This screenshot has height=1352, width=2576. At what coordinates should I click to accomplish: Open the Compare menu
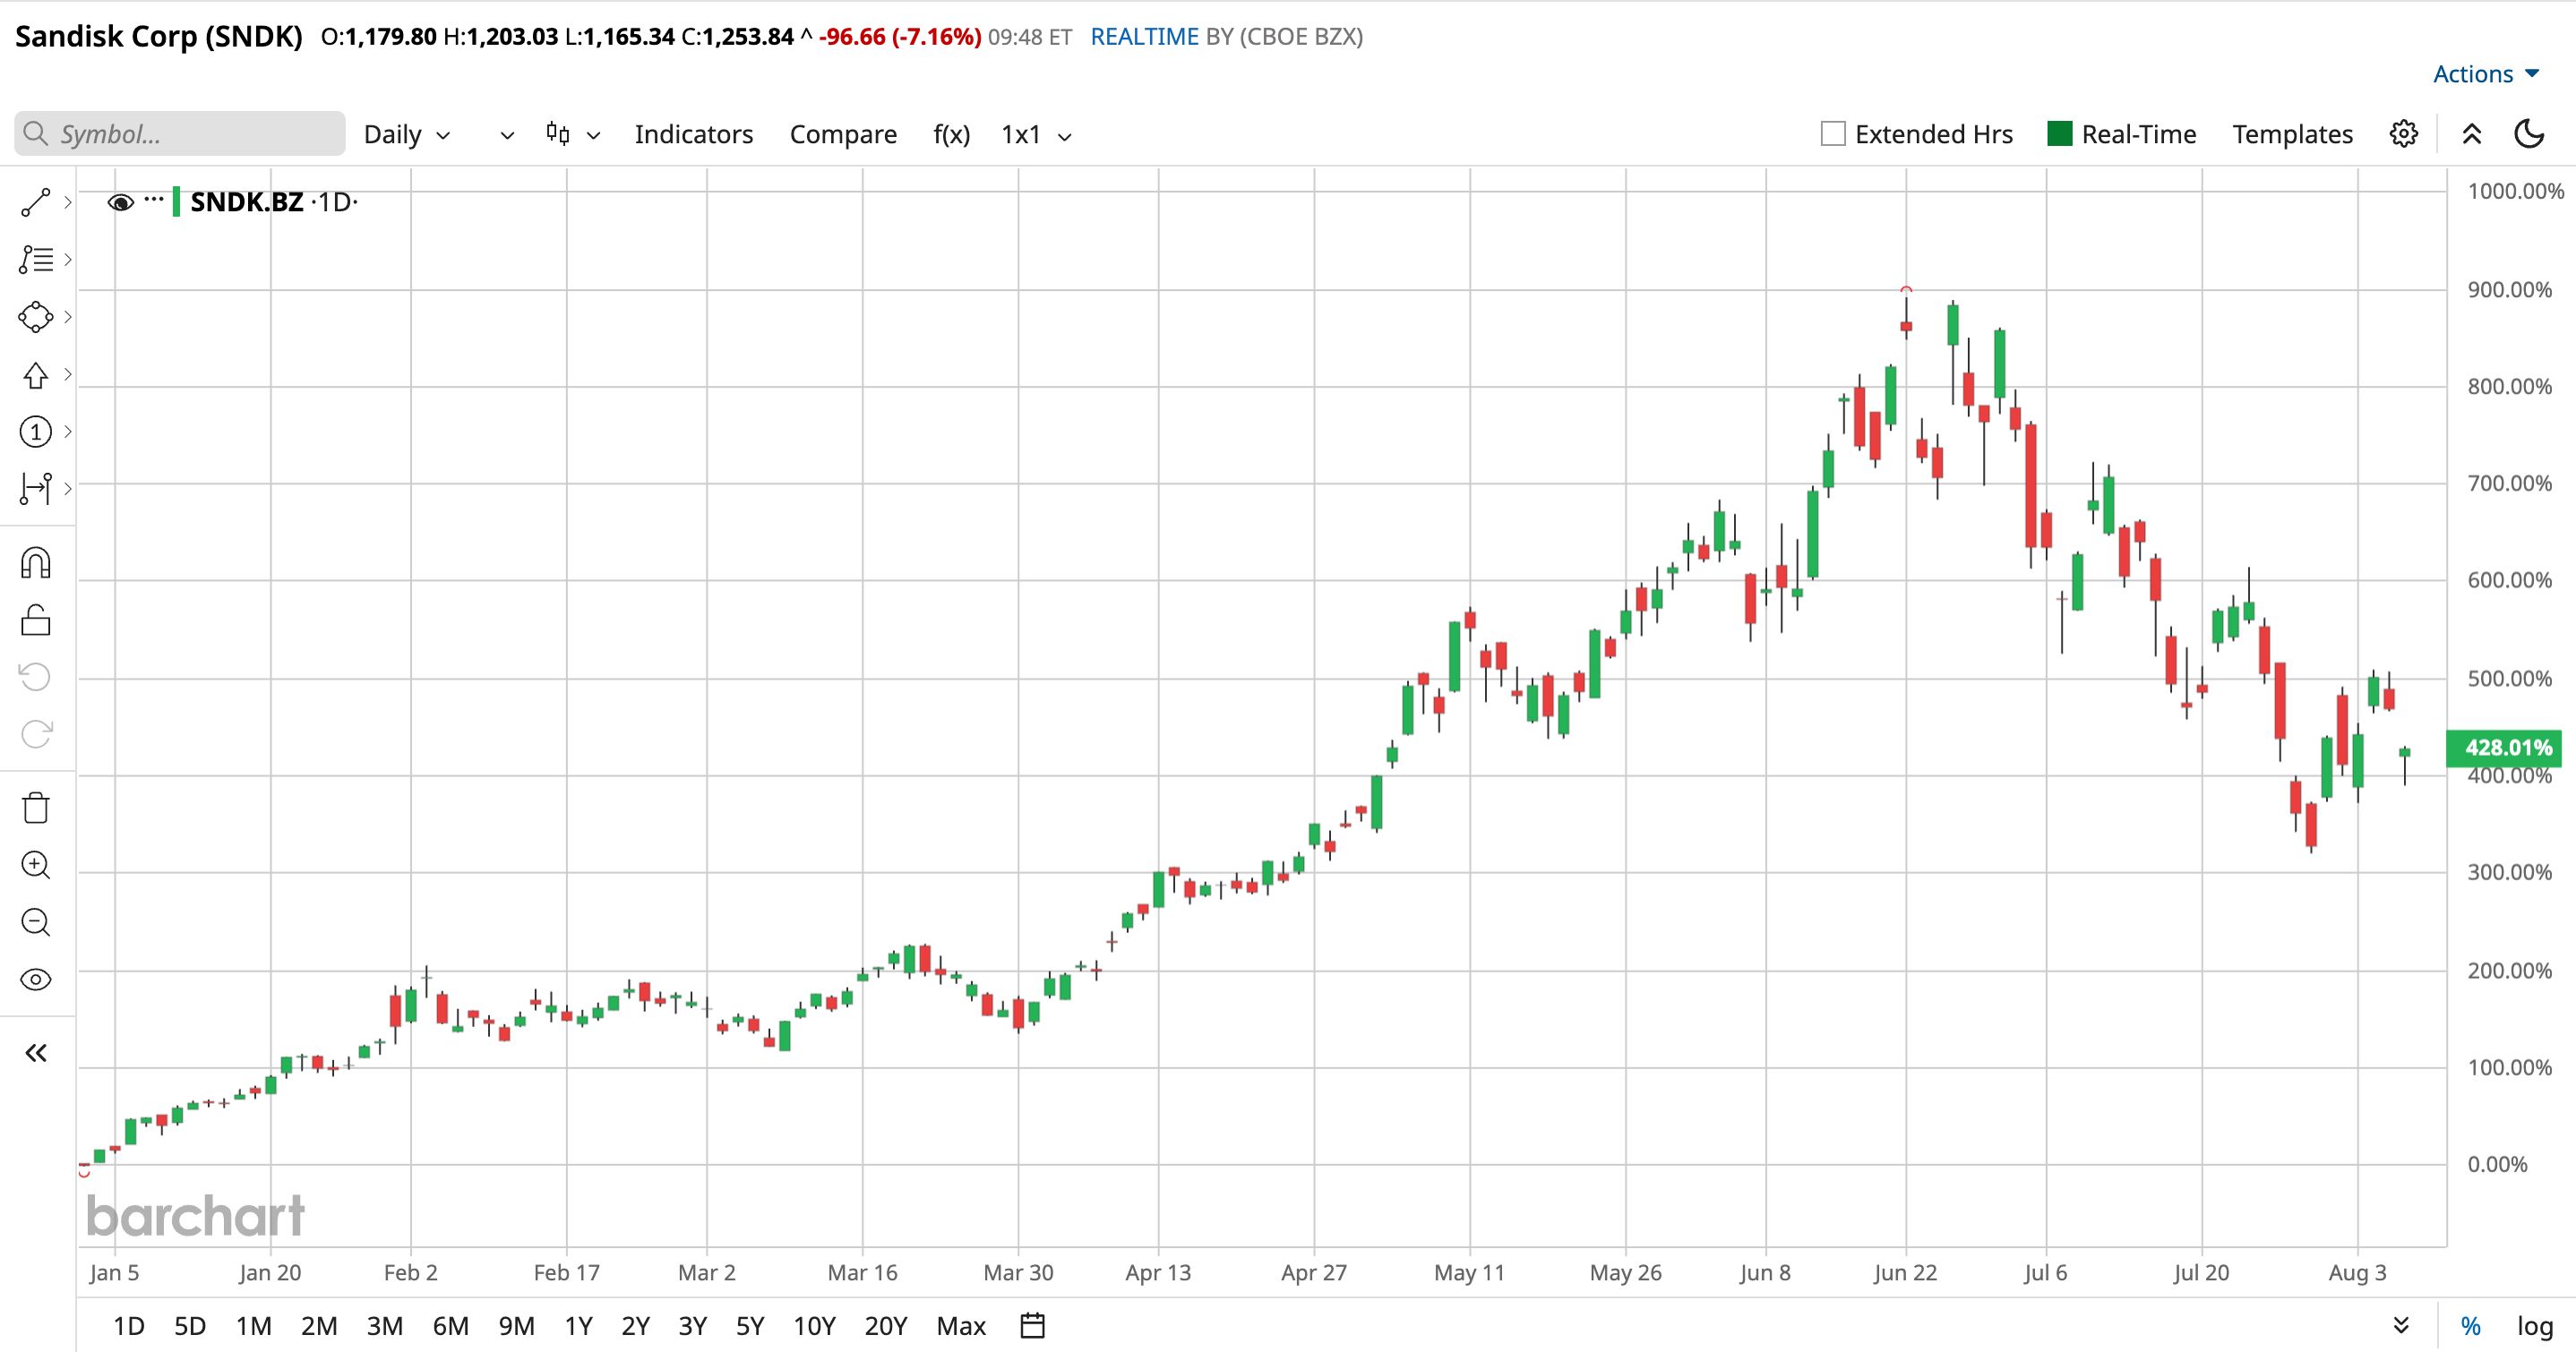(843, 134)
